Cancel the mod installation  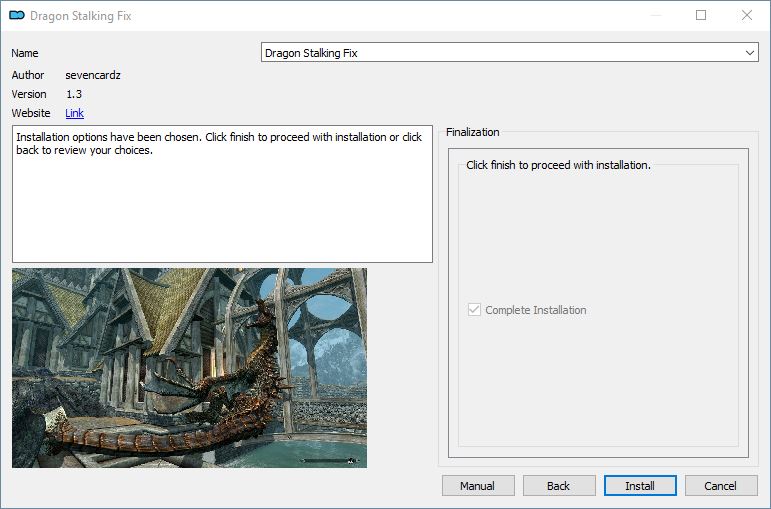(721, 486)
